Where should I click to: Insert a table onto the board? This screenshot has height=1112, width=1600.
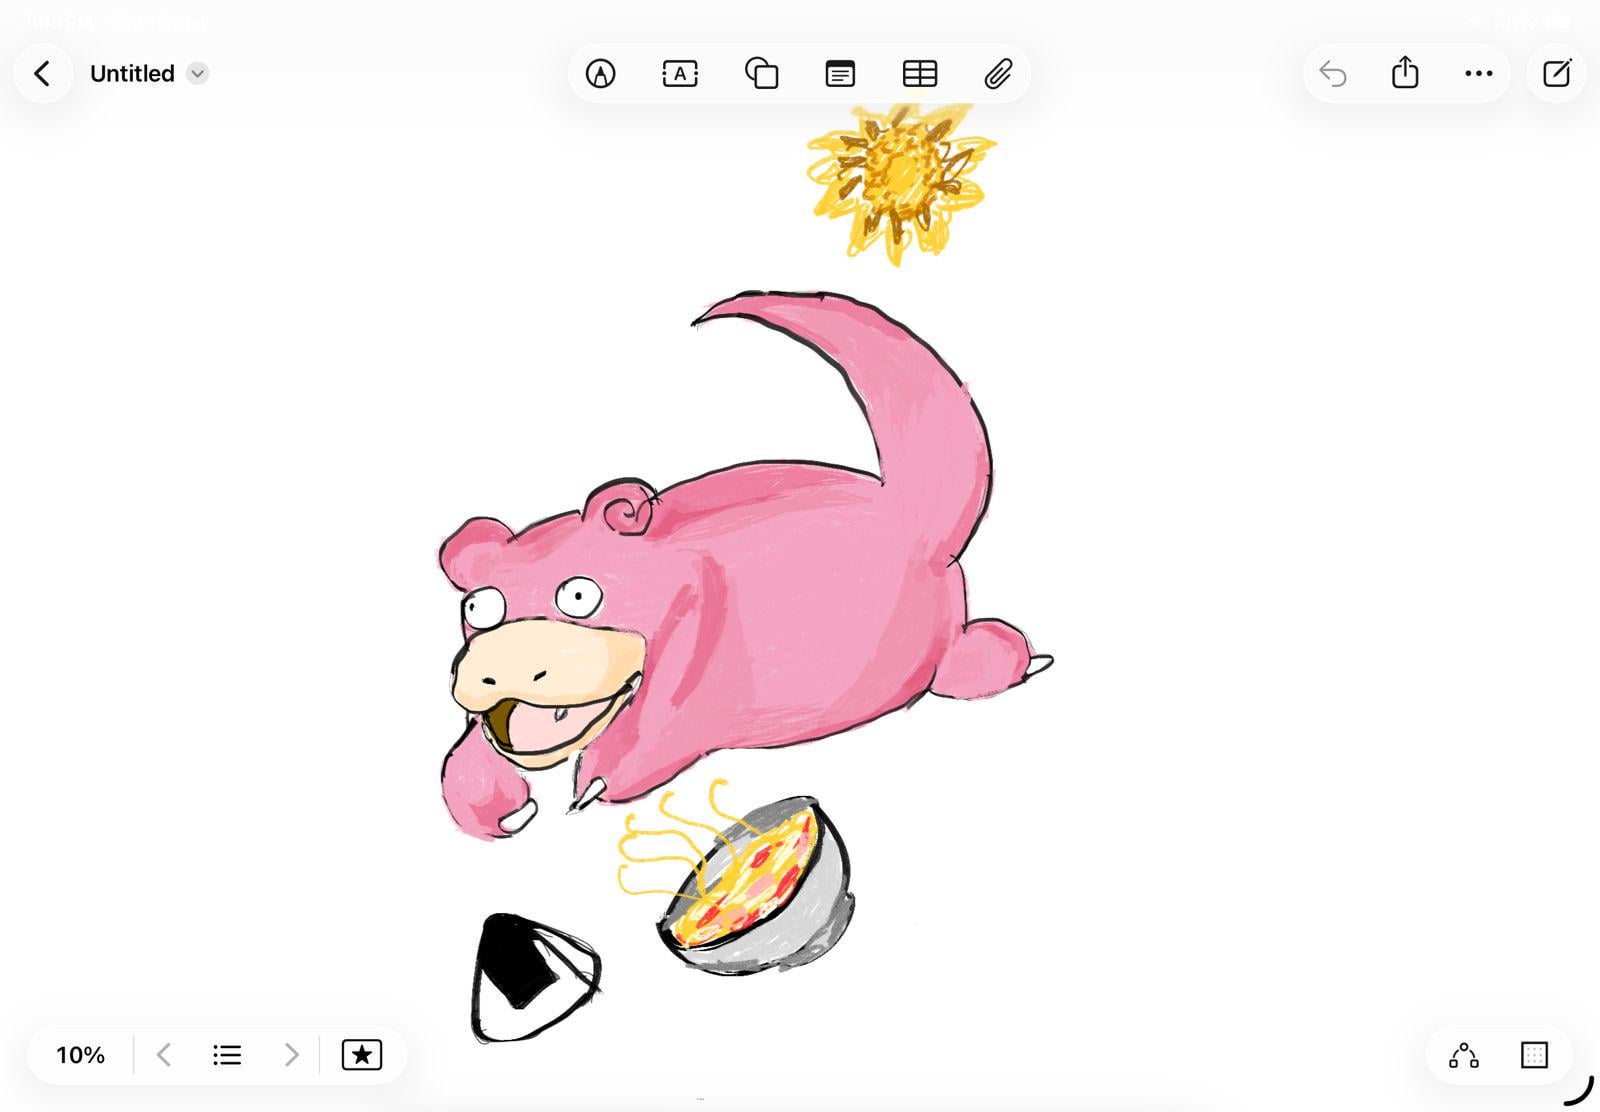click(x=919, y=74)
